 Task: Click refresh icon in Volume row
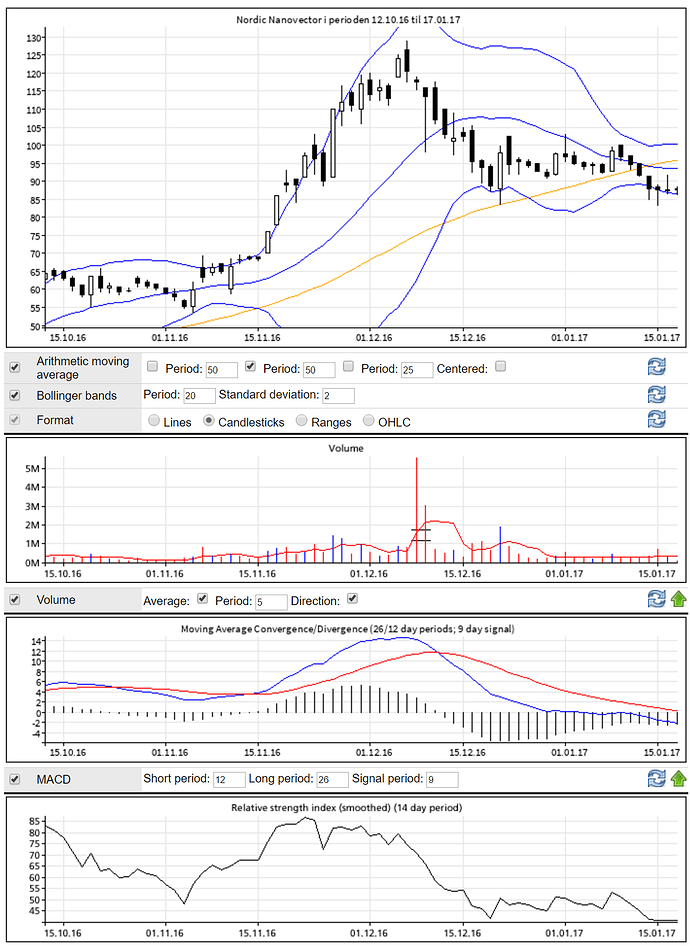coord(656,599)
